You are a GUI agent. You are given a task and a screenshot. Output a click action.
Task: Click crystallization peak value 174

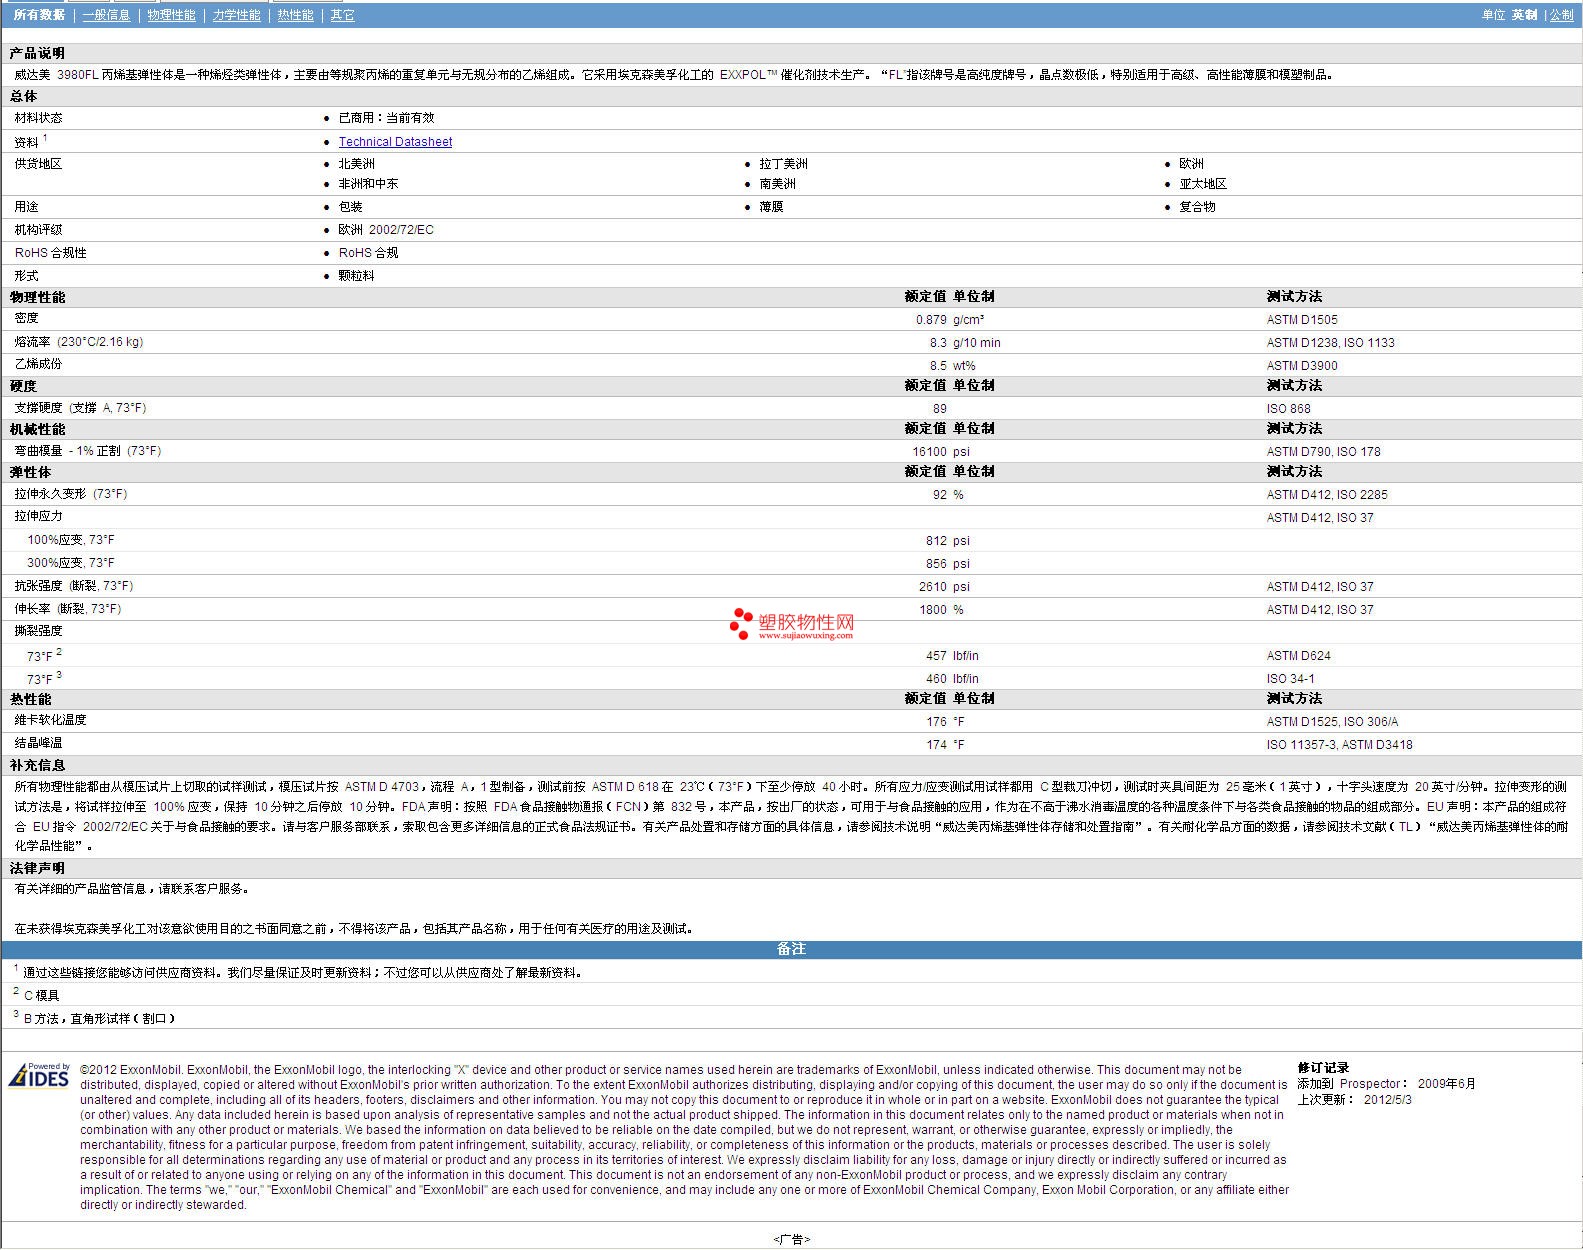pos(936,745)
